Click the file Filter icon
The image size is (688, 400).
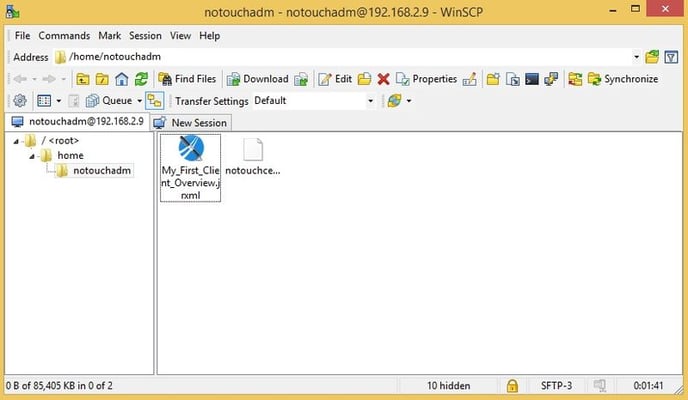click(671, 57)
